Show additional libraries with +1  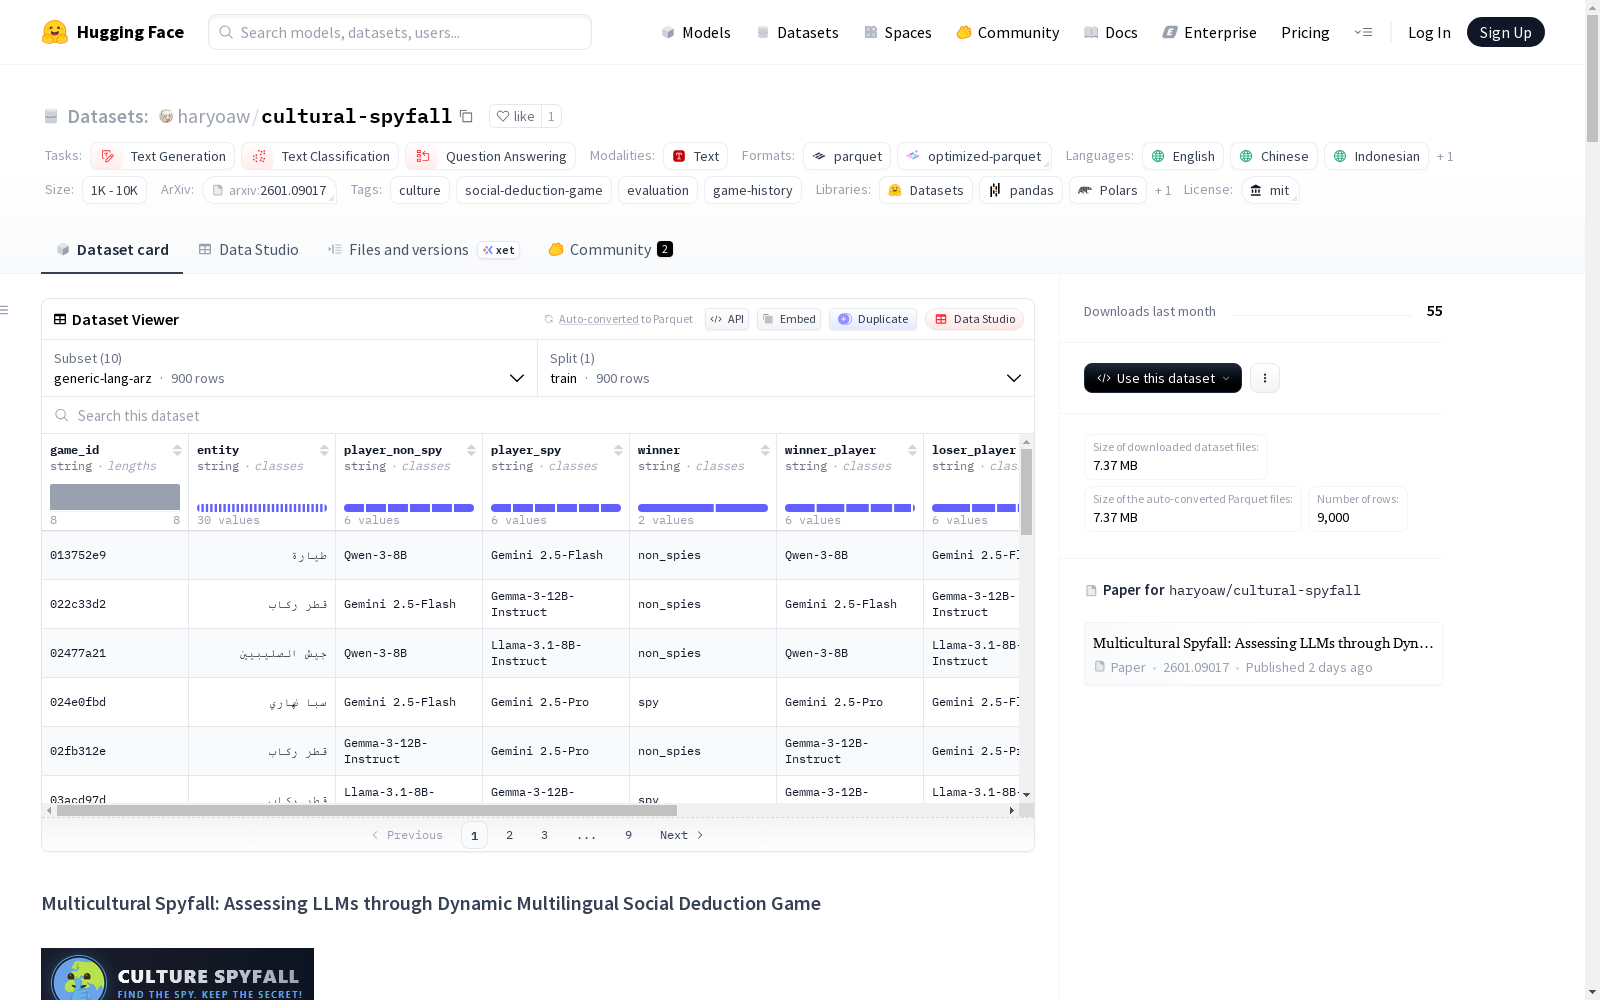coord(1163,190)
